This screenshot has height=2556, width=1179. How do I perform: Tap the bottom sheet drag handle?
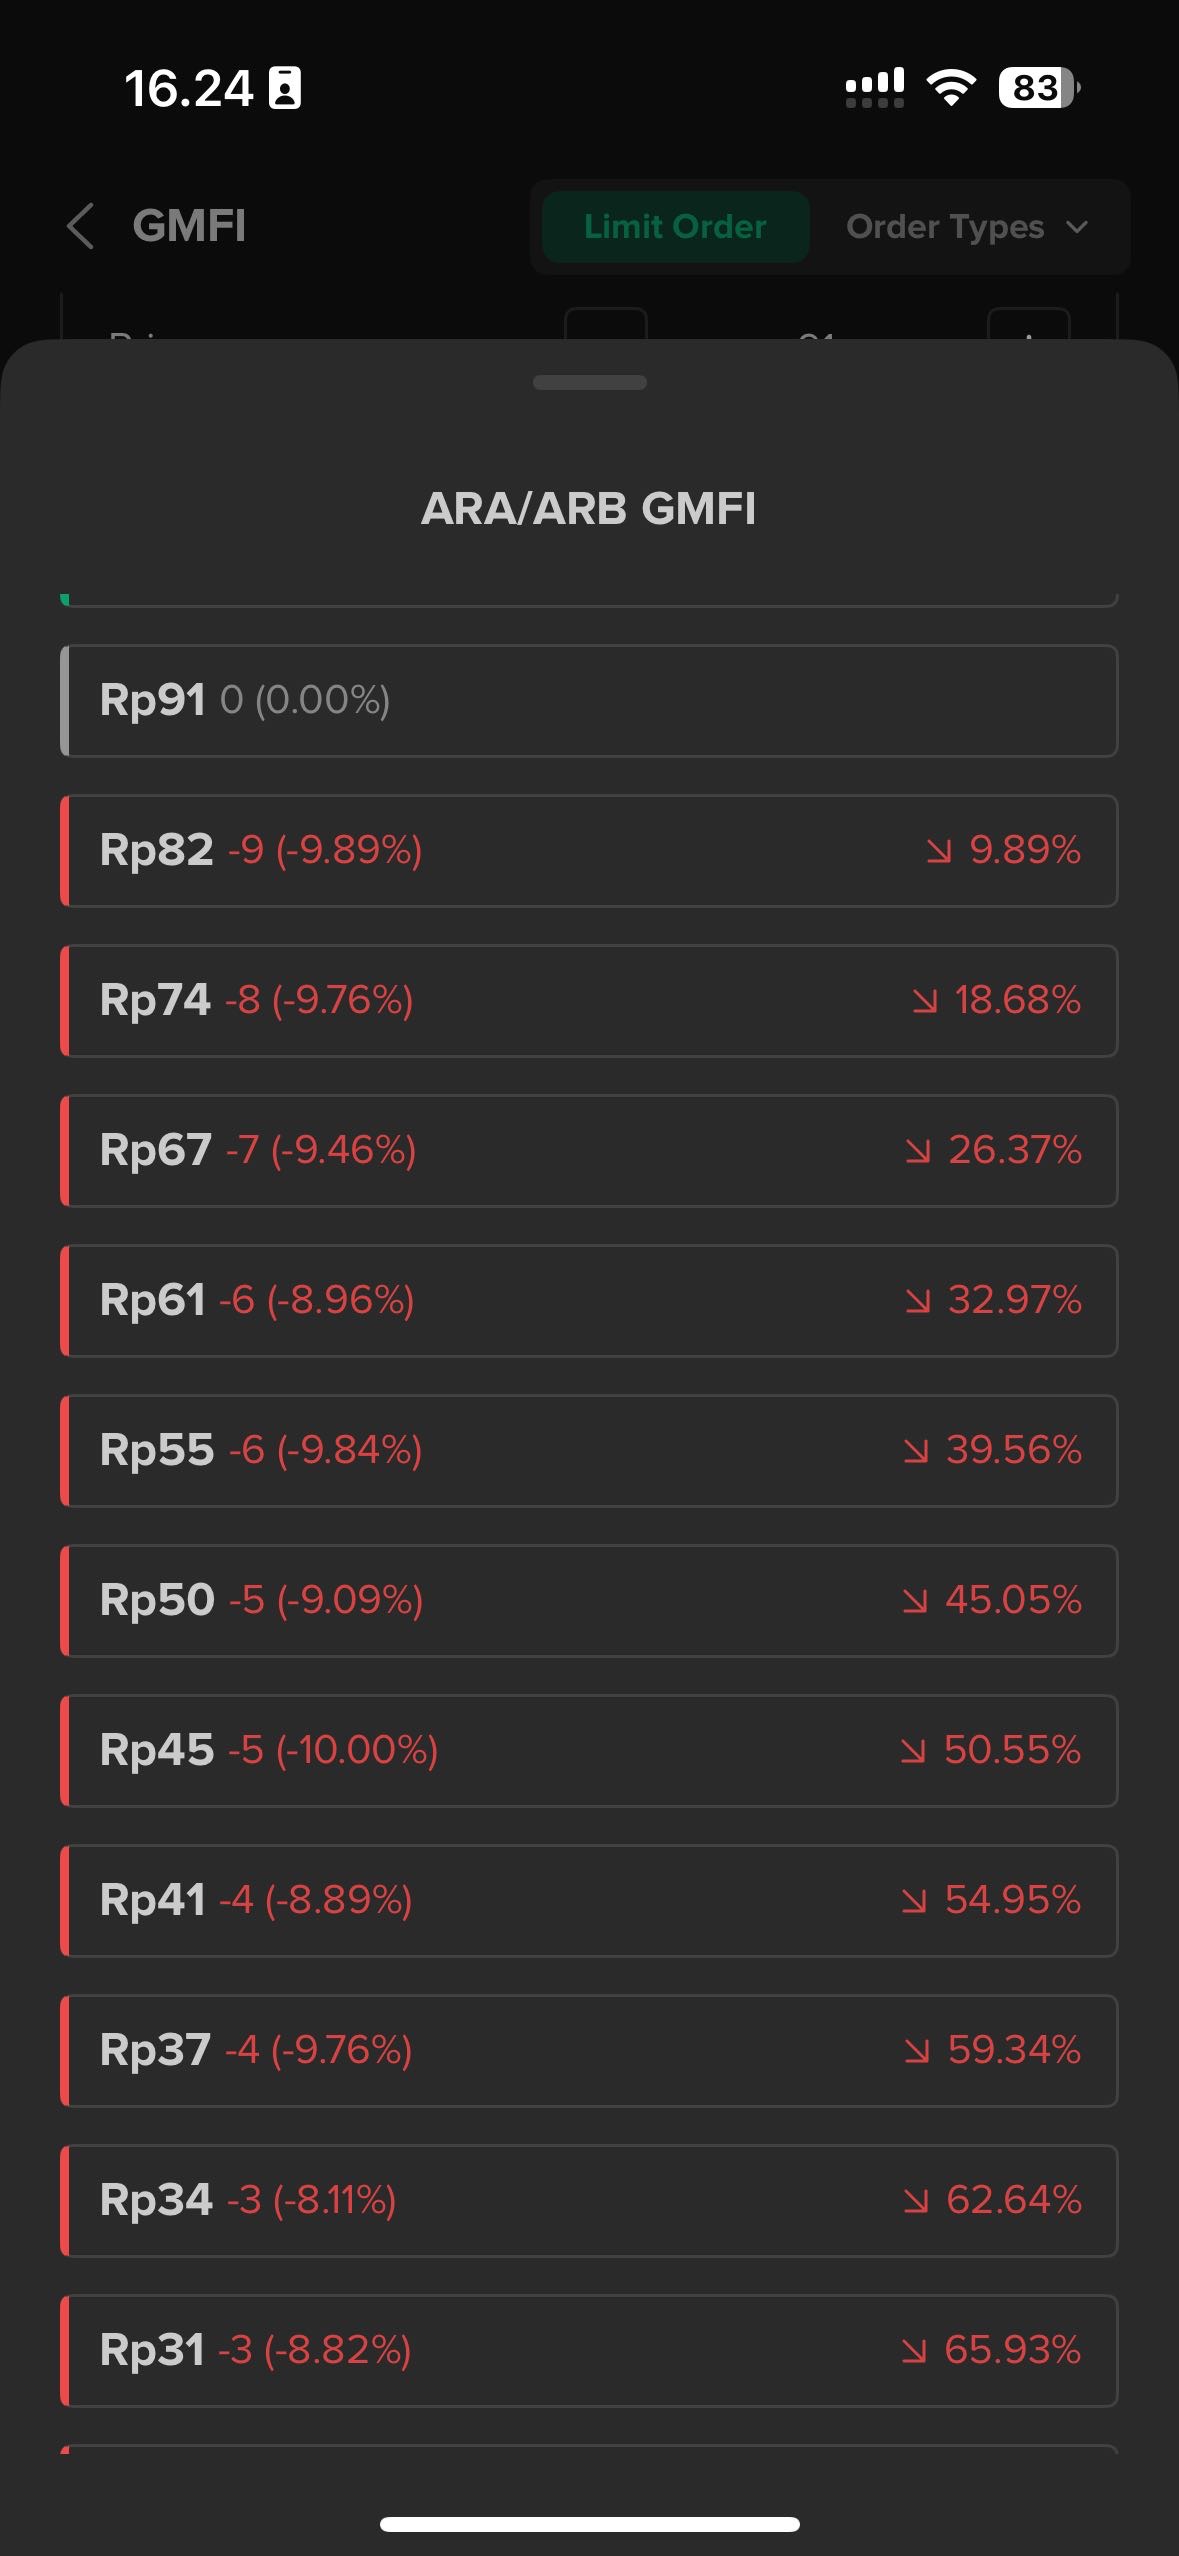coord(589,382)
